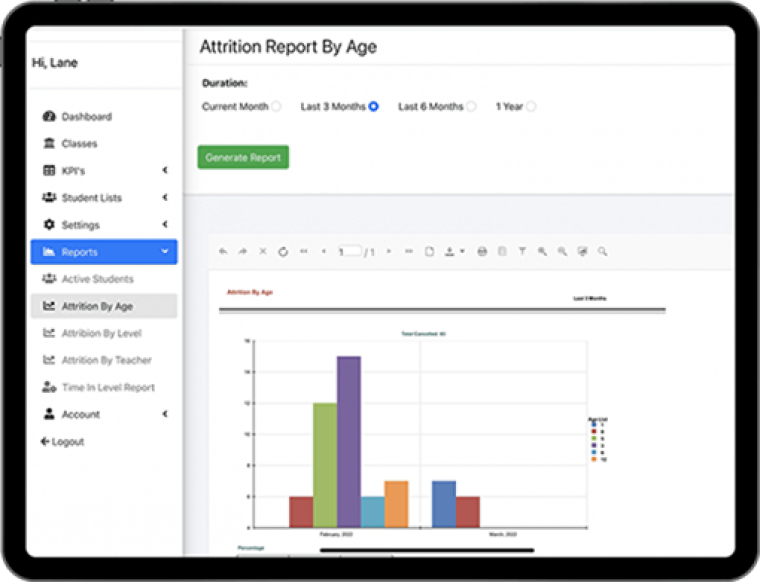Click the 'Hi, Lane' greeting text
The width and height of the screenshot is (760, 582).
(x=55, y=63)
